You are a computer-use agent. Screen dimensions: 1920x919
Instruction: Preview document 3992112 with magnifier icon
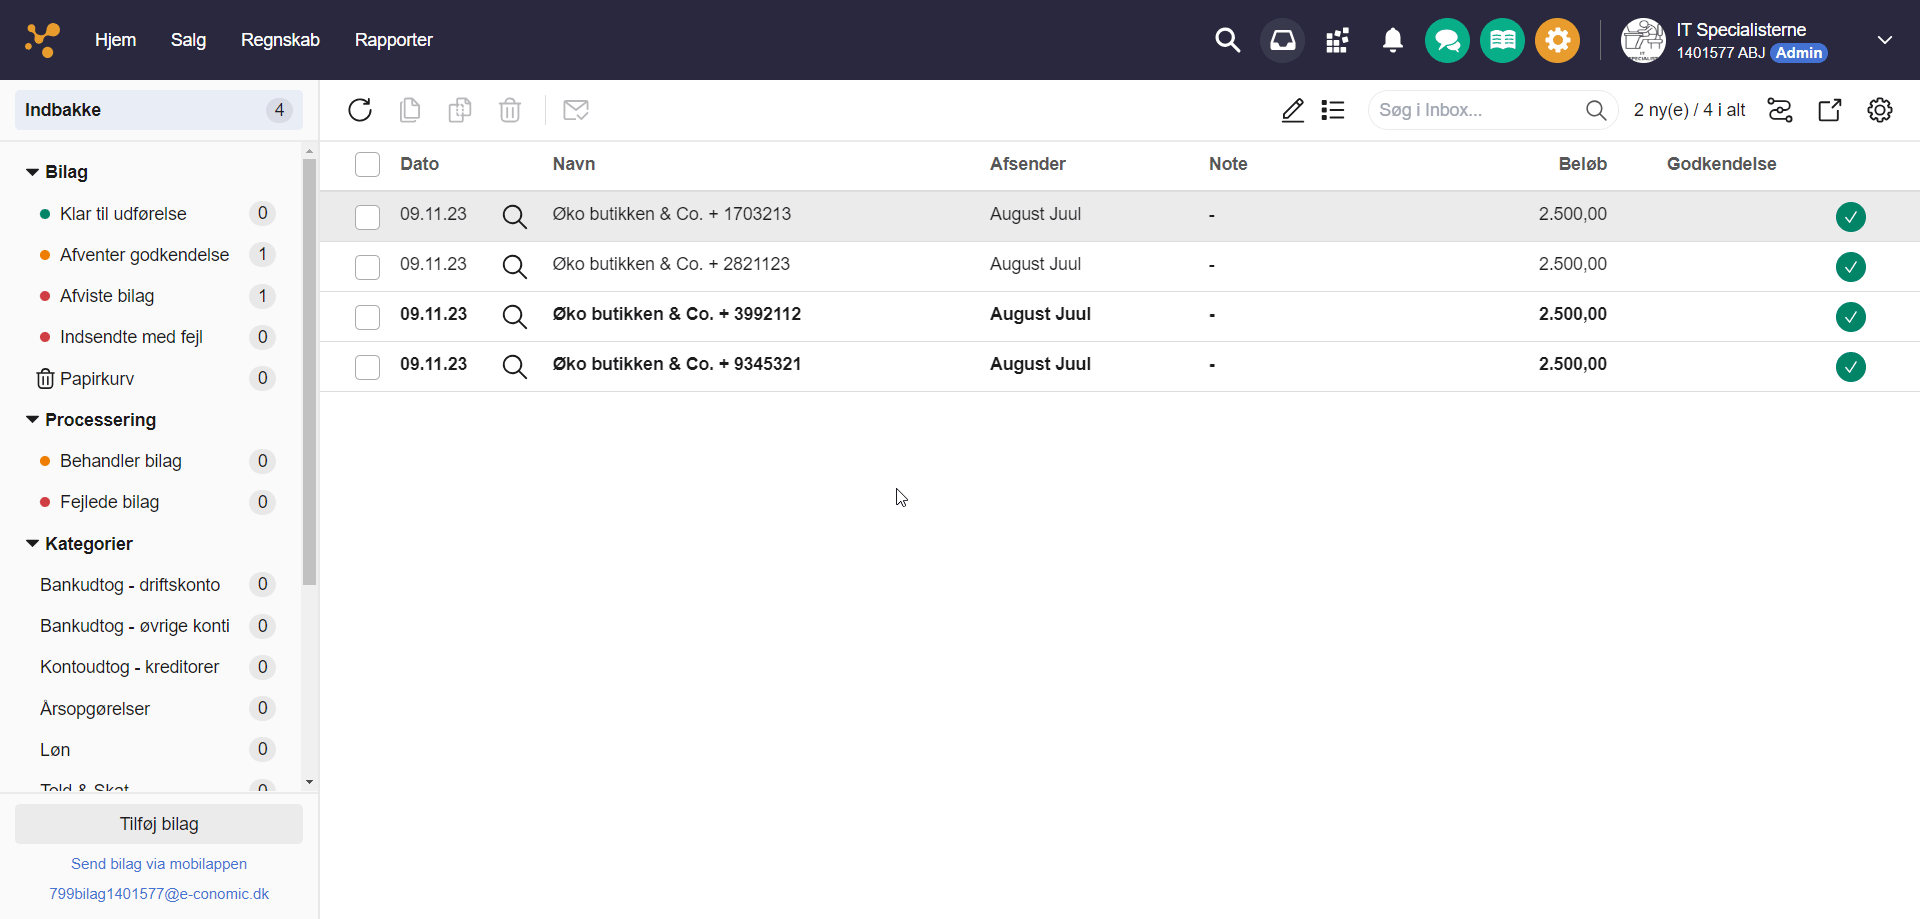514,316
